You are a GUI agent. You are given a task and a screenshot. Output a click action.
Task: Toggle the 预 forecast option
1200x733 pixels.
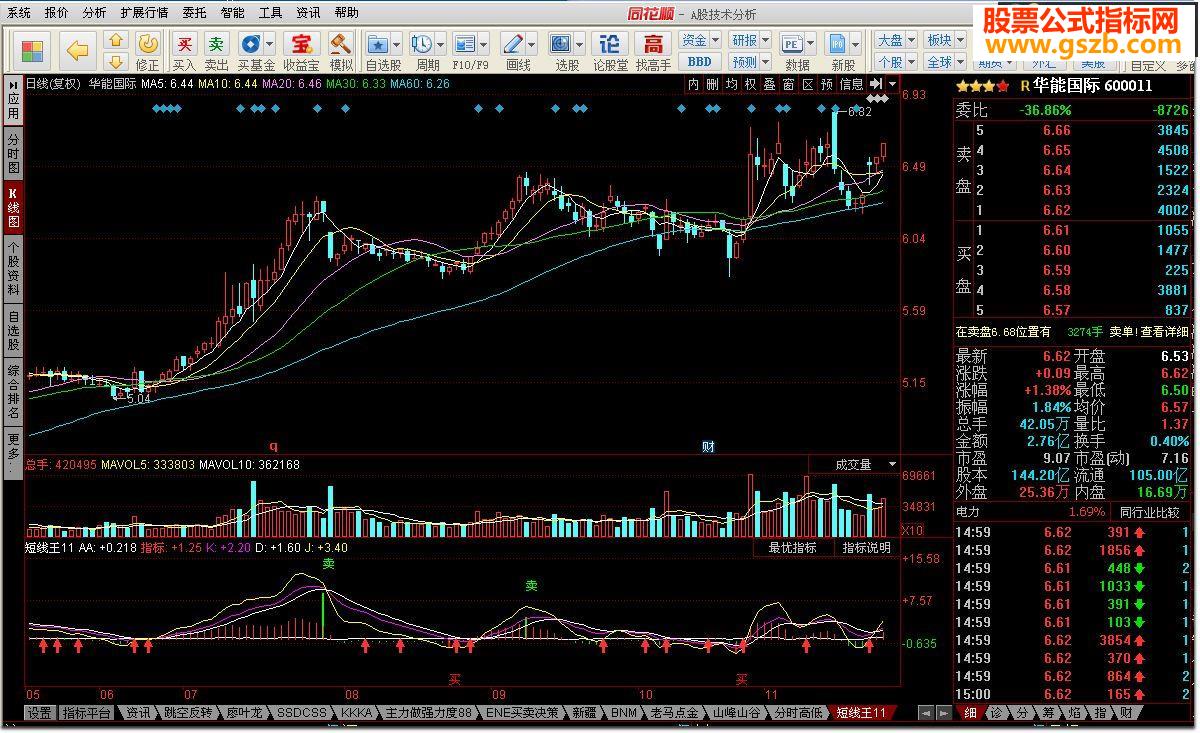[826, 84]
